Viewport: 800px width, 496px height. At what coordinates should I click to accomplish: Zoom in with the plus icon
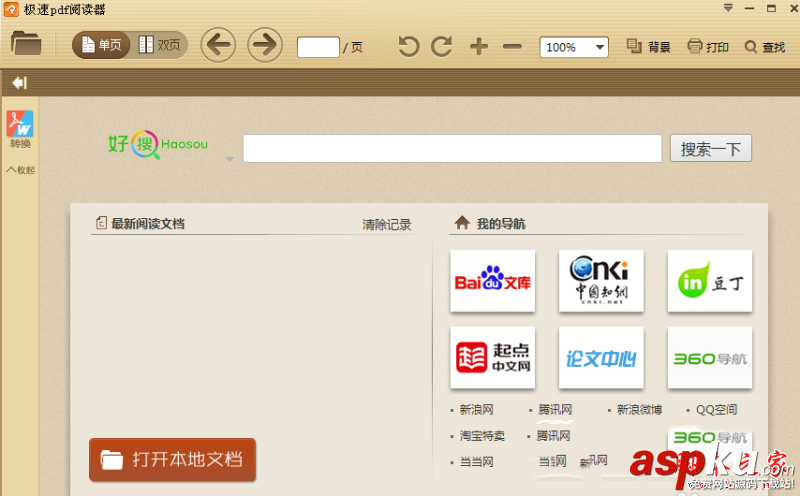479,46
